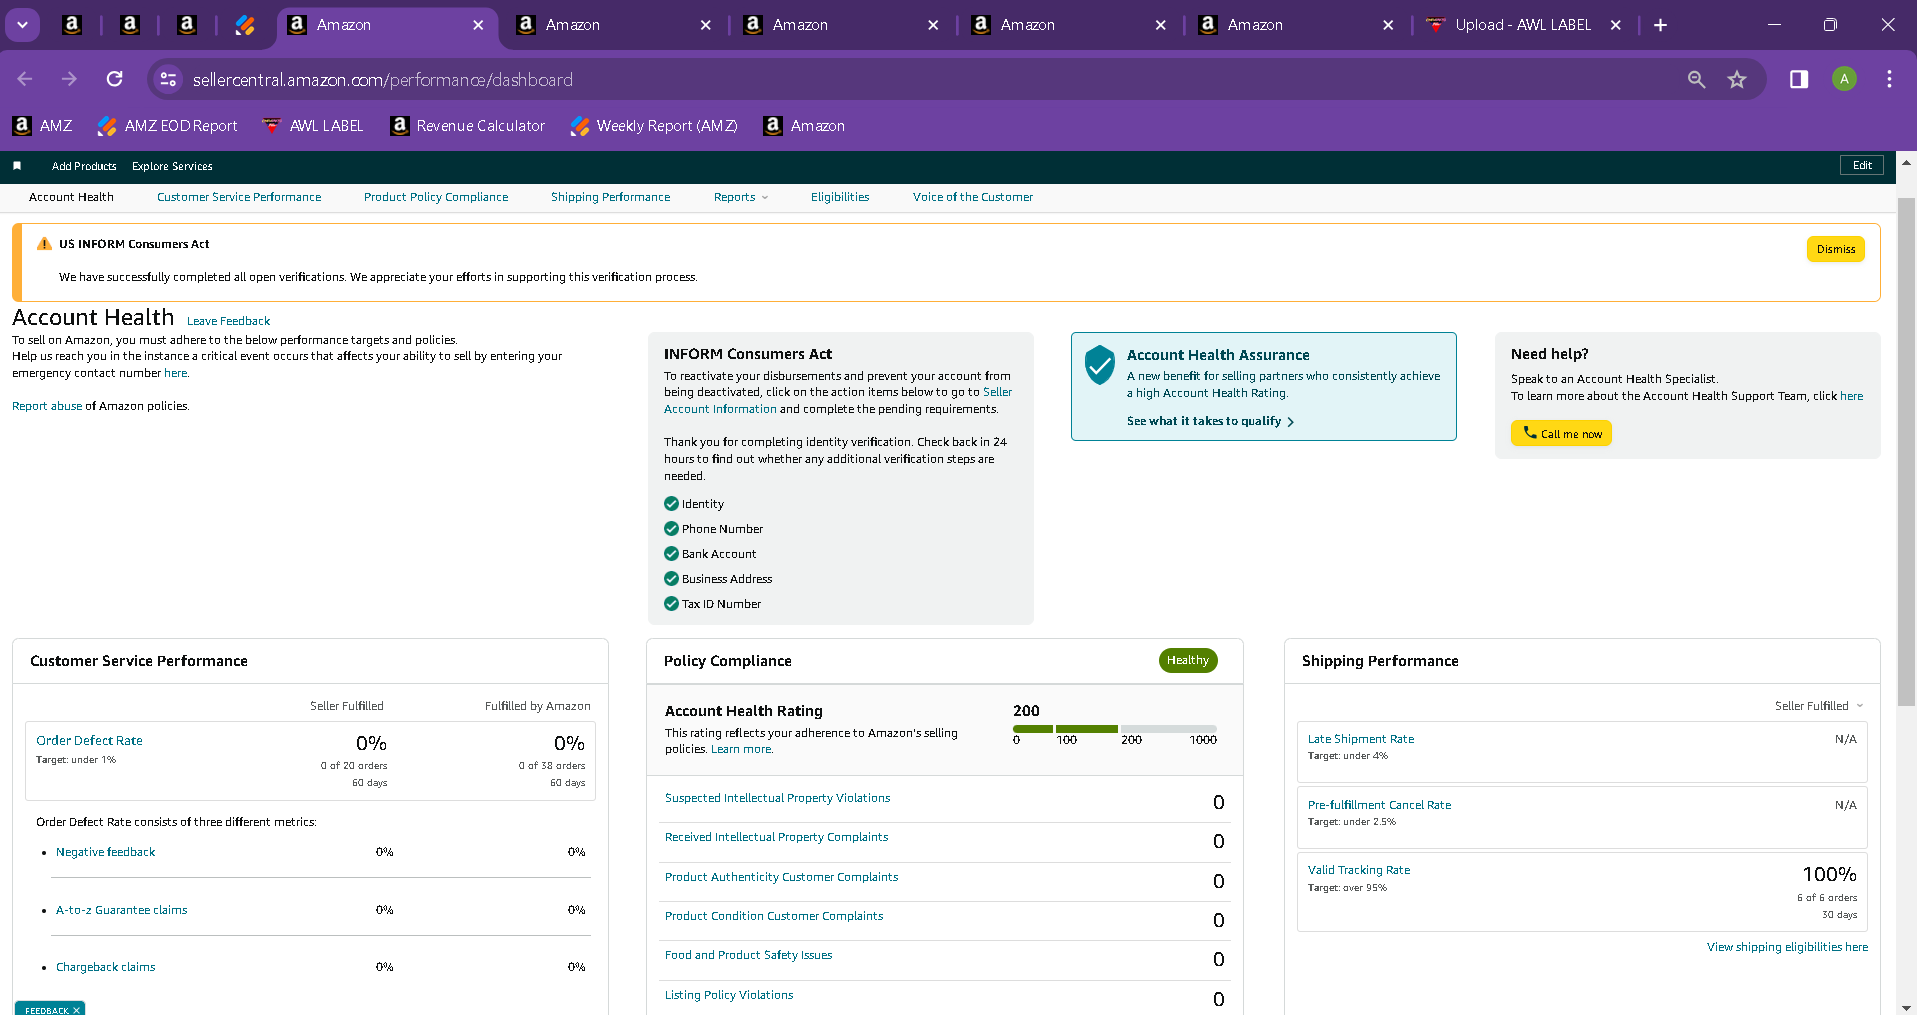This screenshot has width=1917, height=1015.
Task: Go back to the previous page
Action: point(25,79)
